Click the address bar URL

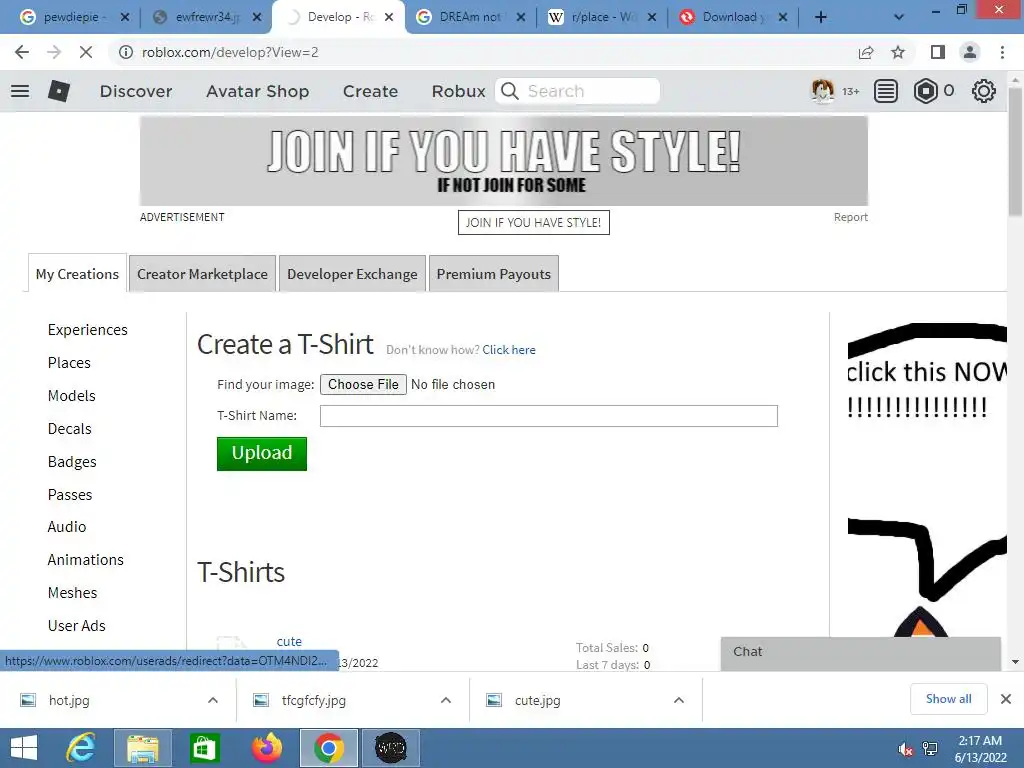click(230, 52)
